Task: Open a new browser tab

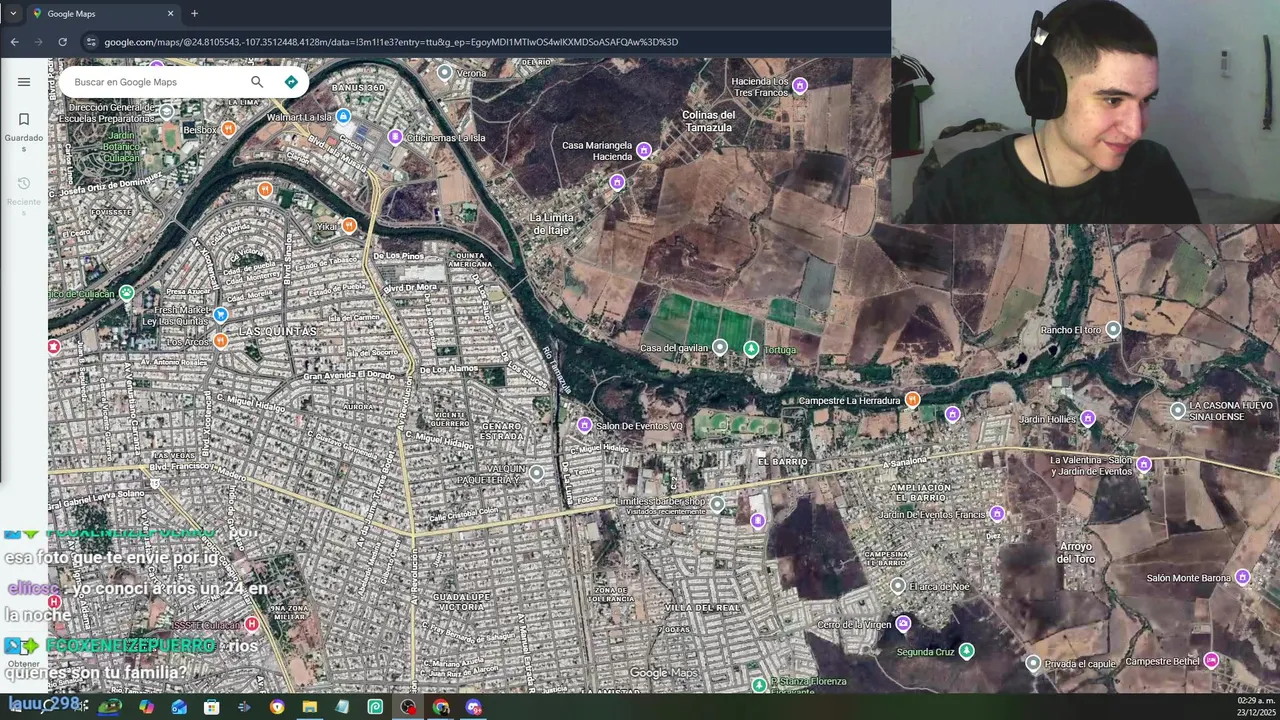Action: click(x=194, y=13)
